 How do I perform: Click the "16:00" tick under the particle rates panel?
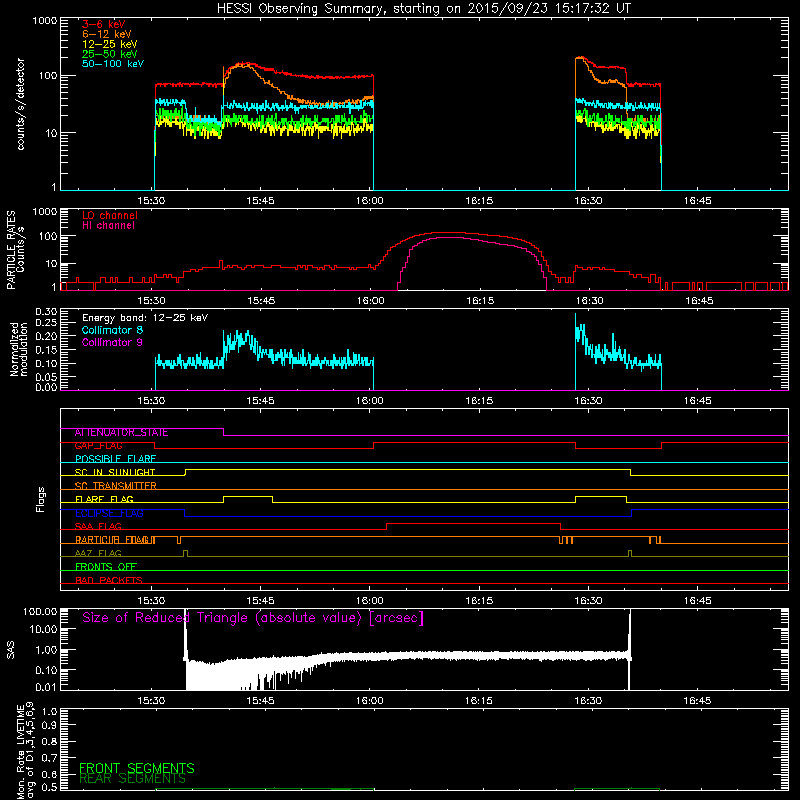point(370,301)
